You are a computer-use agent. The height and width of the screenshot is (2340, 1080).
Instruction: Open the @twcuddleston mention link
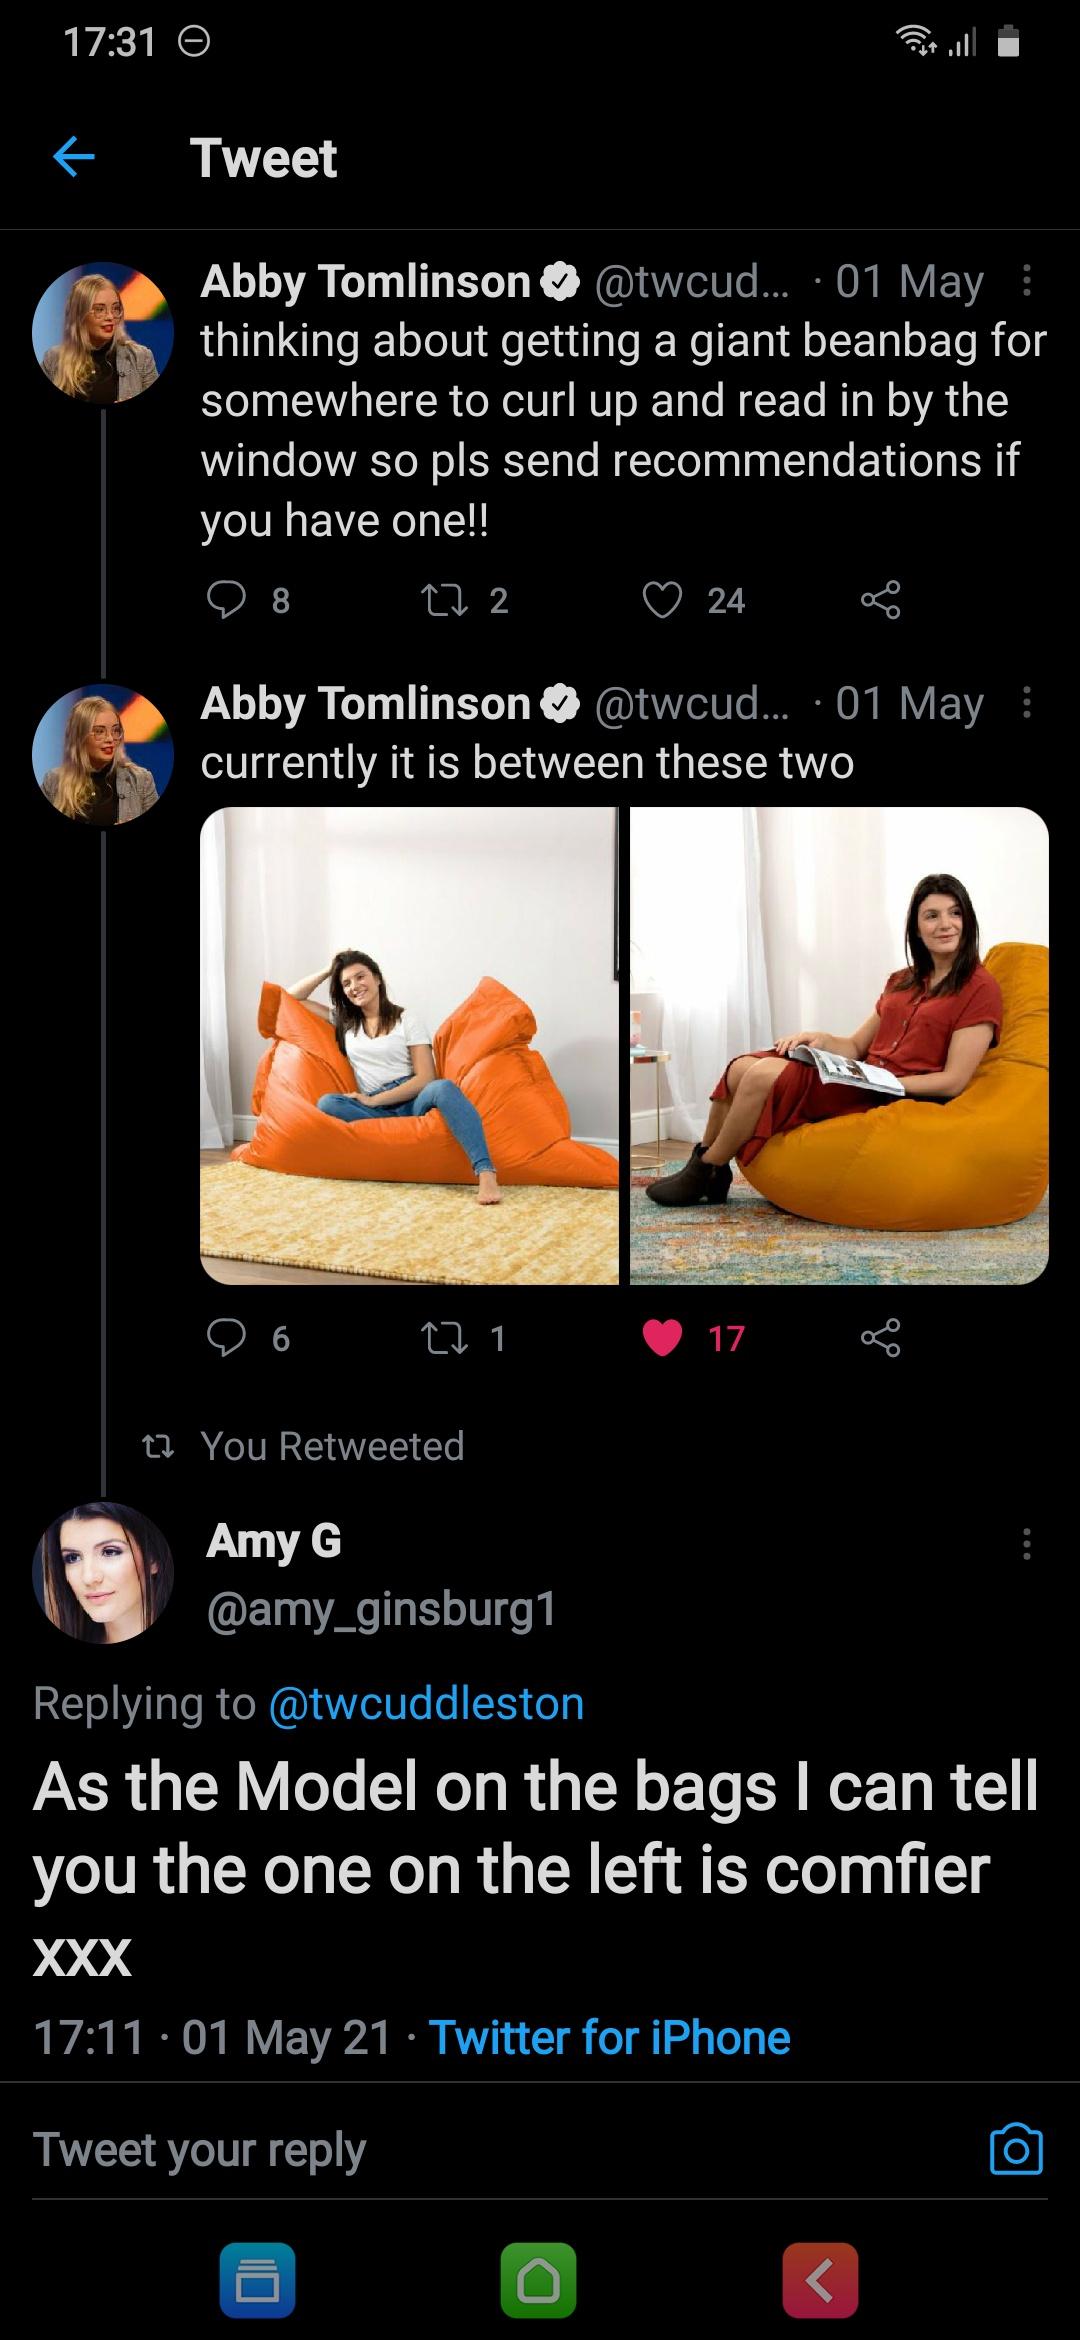426,1703
